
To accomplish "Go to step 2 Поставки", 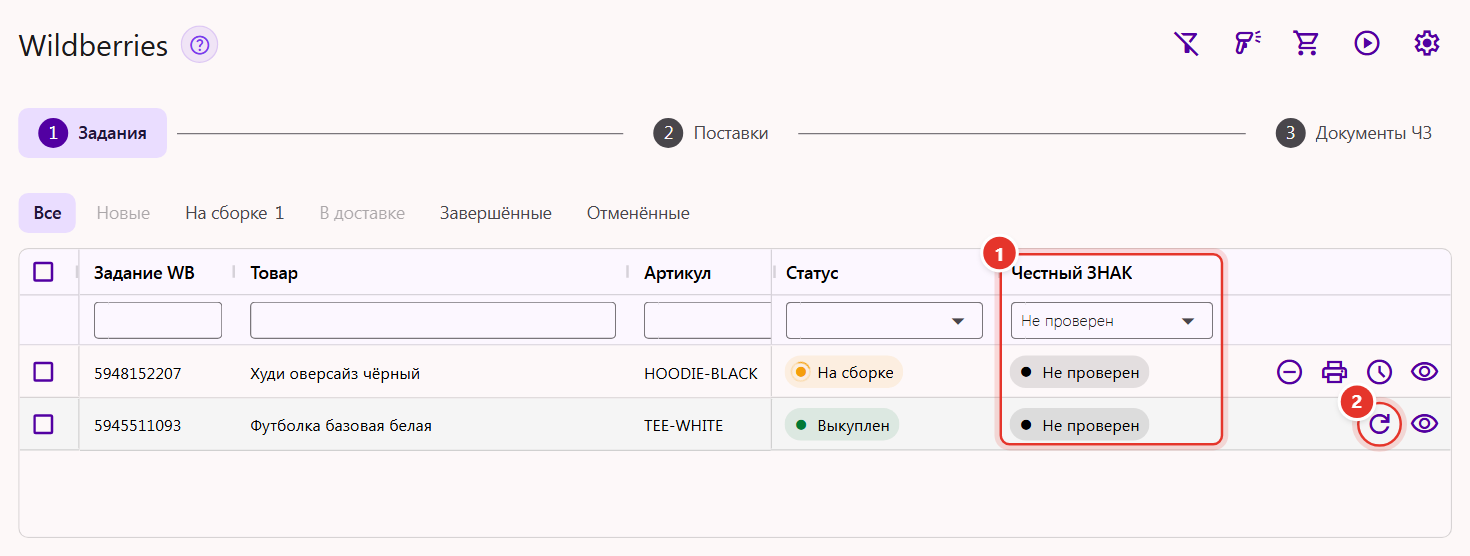I will click(x=711, y=133).
